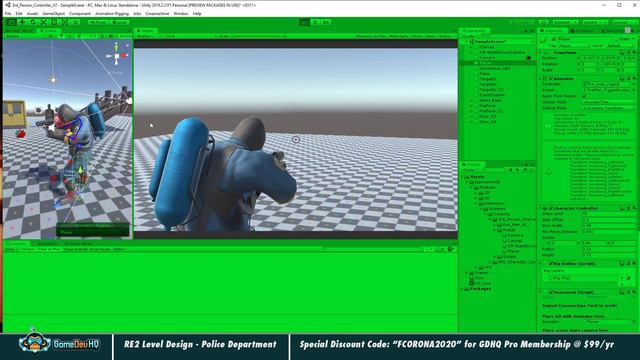Switch to the Hierarchy tab
Viewport: 640px width, 360px height.
click(474, 31)
